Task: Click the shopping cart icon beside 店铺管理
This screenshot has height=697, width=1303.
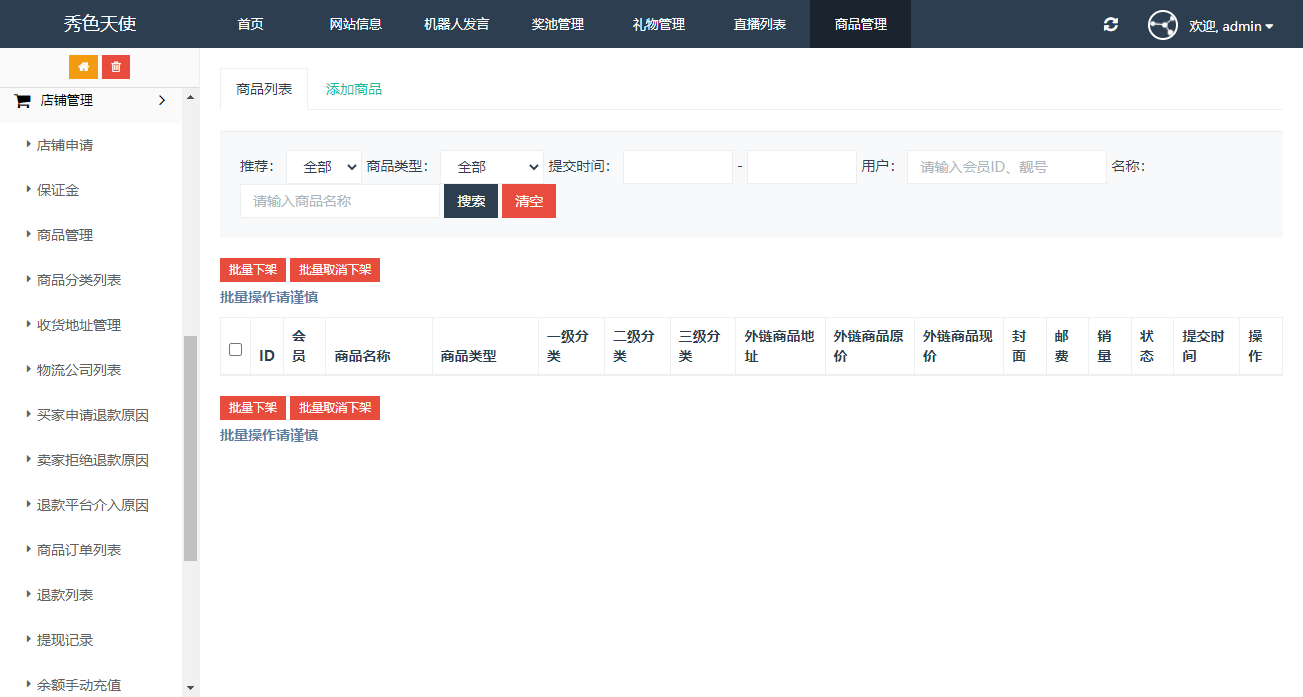Action: [x=22, y=101]
